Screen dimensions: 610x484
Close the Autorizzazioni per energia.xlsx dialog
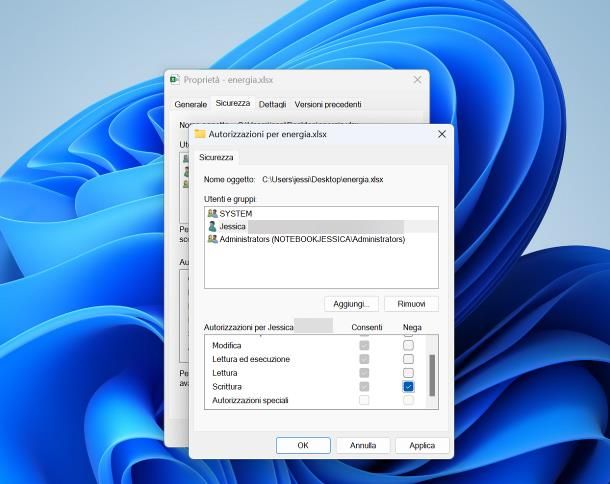442,134
